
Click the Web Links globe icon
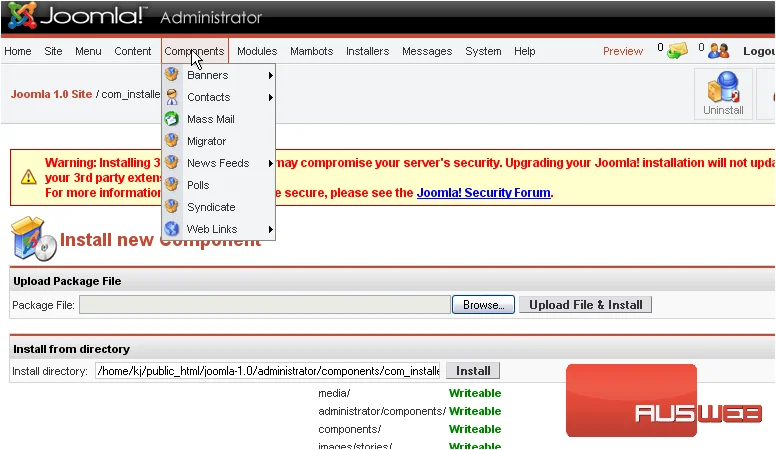(x=172, y=229)
